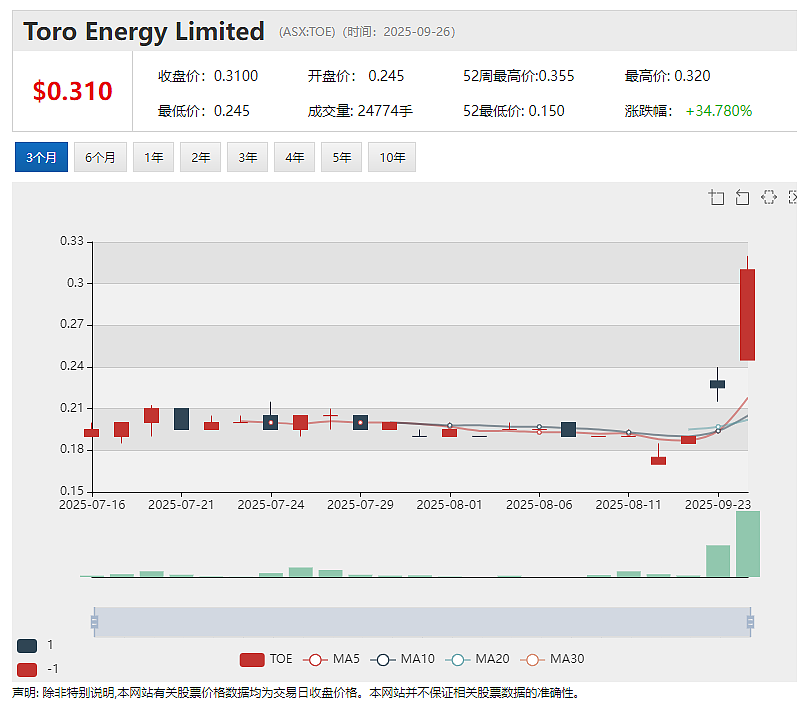The width and height of the screenshot is (811, 718).
Task: Click the red $0.310 price
Action: pyautogui.click(x=72, y=92)
